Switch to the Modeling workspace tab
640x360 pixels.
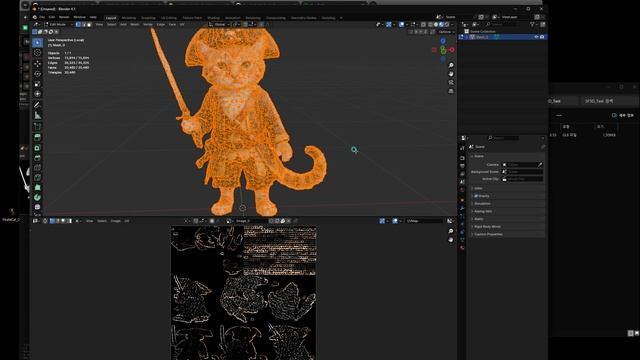click(x=129, y=18)
